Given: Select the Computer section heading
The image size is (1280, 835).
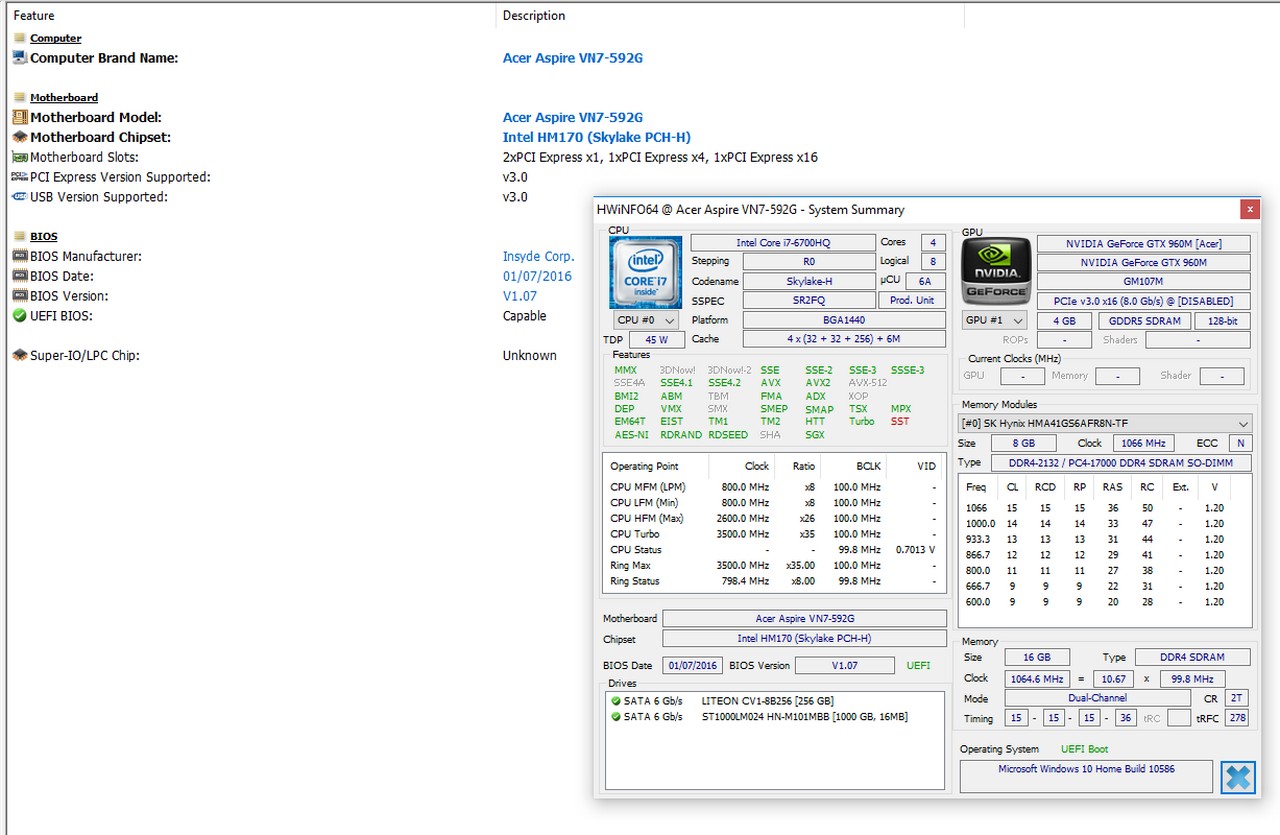Looking at the screenshot, I should 56,38.
